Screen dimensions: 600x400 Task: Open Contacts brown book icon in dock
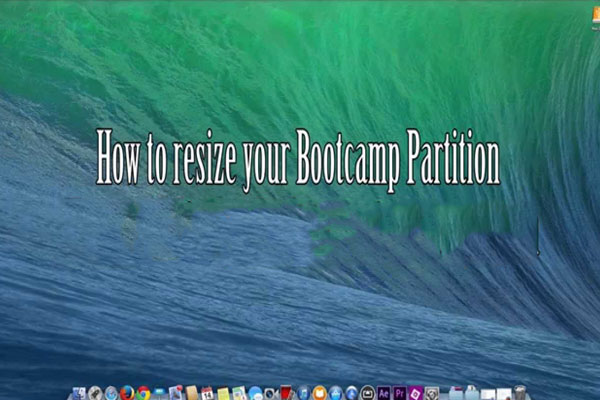(x=192, y=393)
